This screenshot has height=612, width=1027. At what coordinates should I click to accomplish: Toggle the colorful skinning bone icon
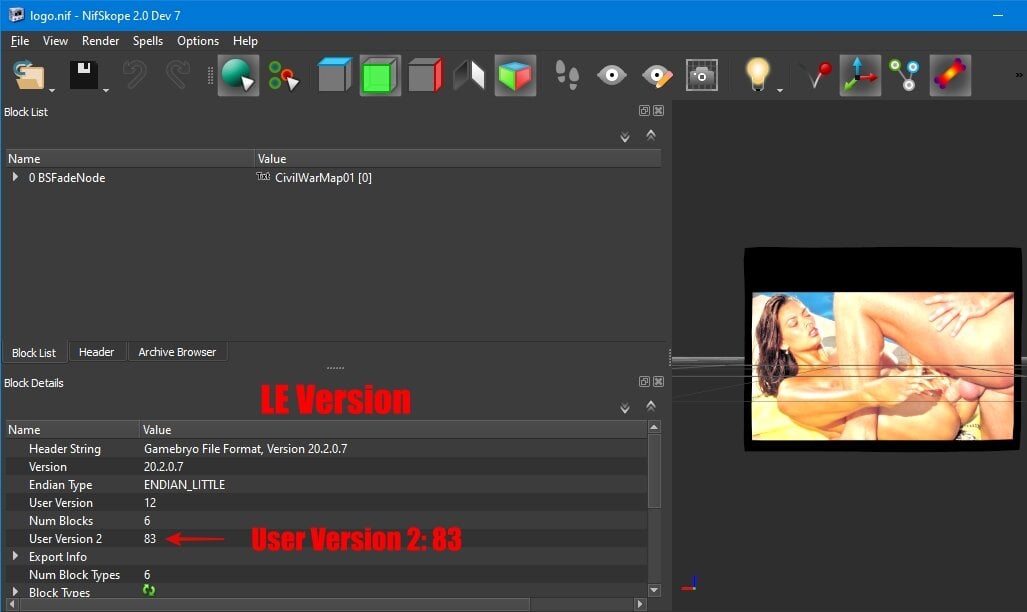pos(950,75)
